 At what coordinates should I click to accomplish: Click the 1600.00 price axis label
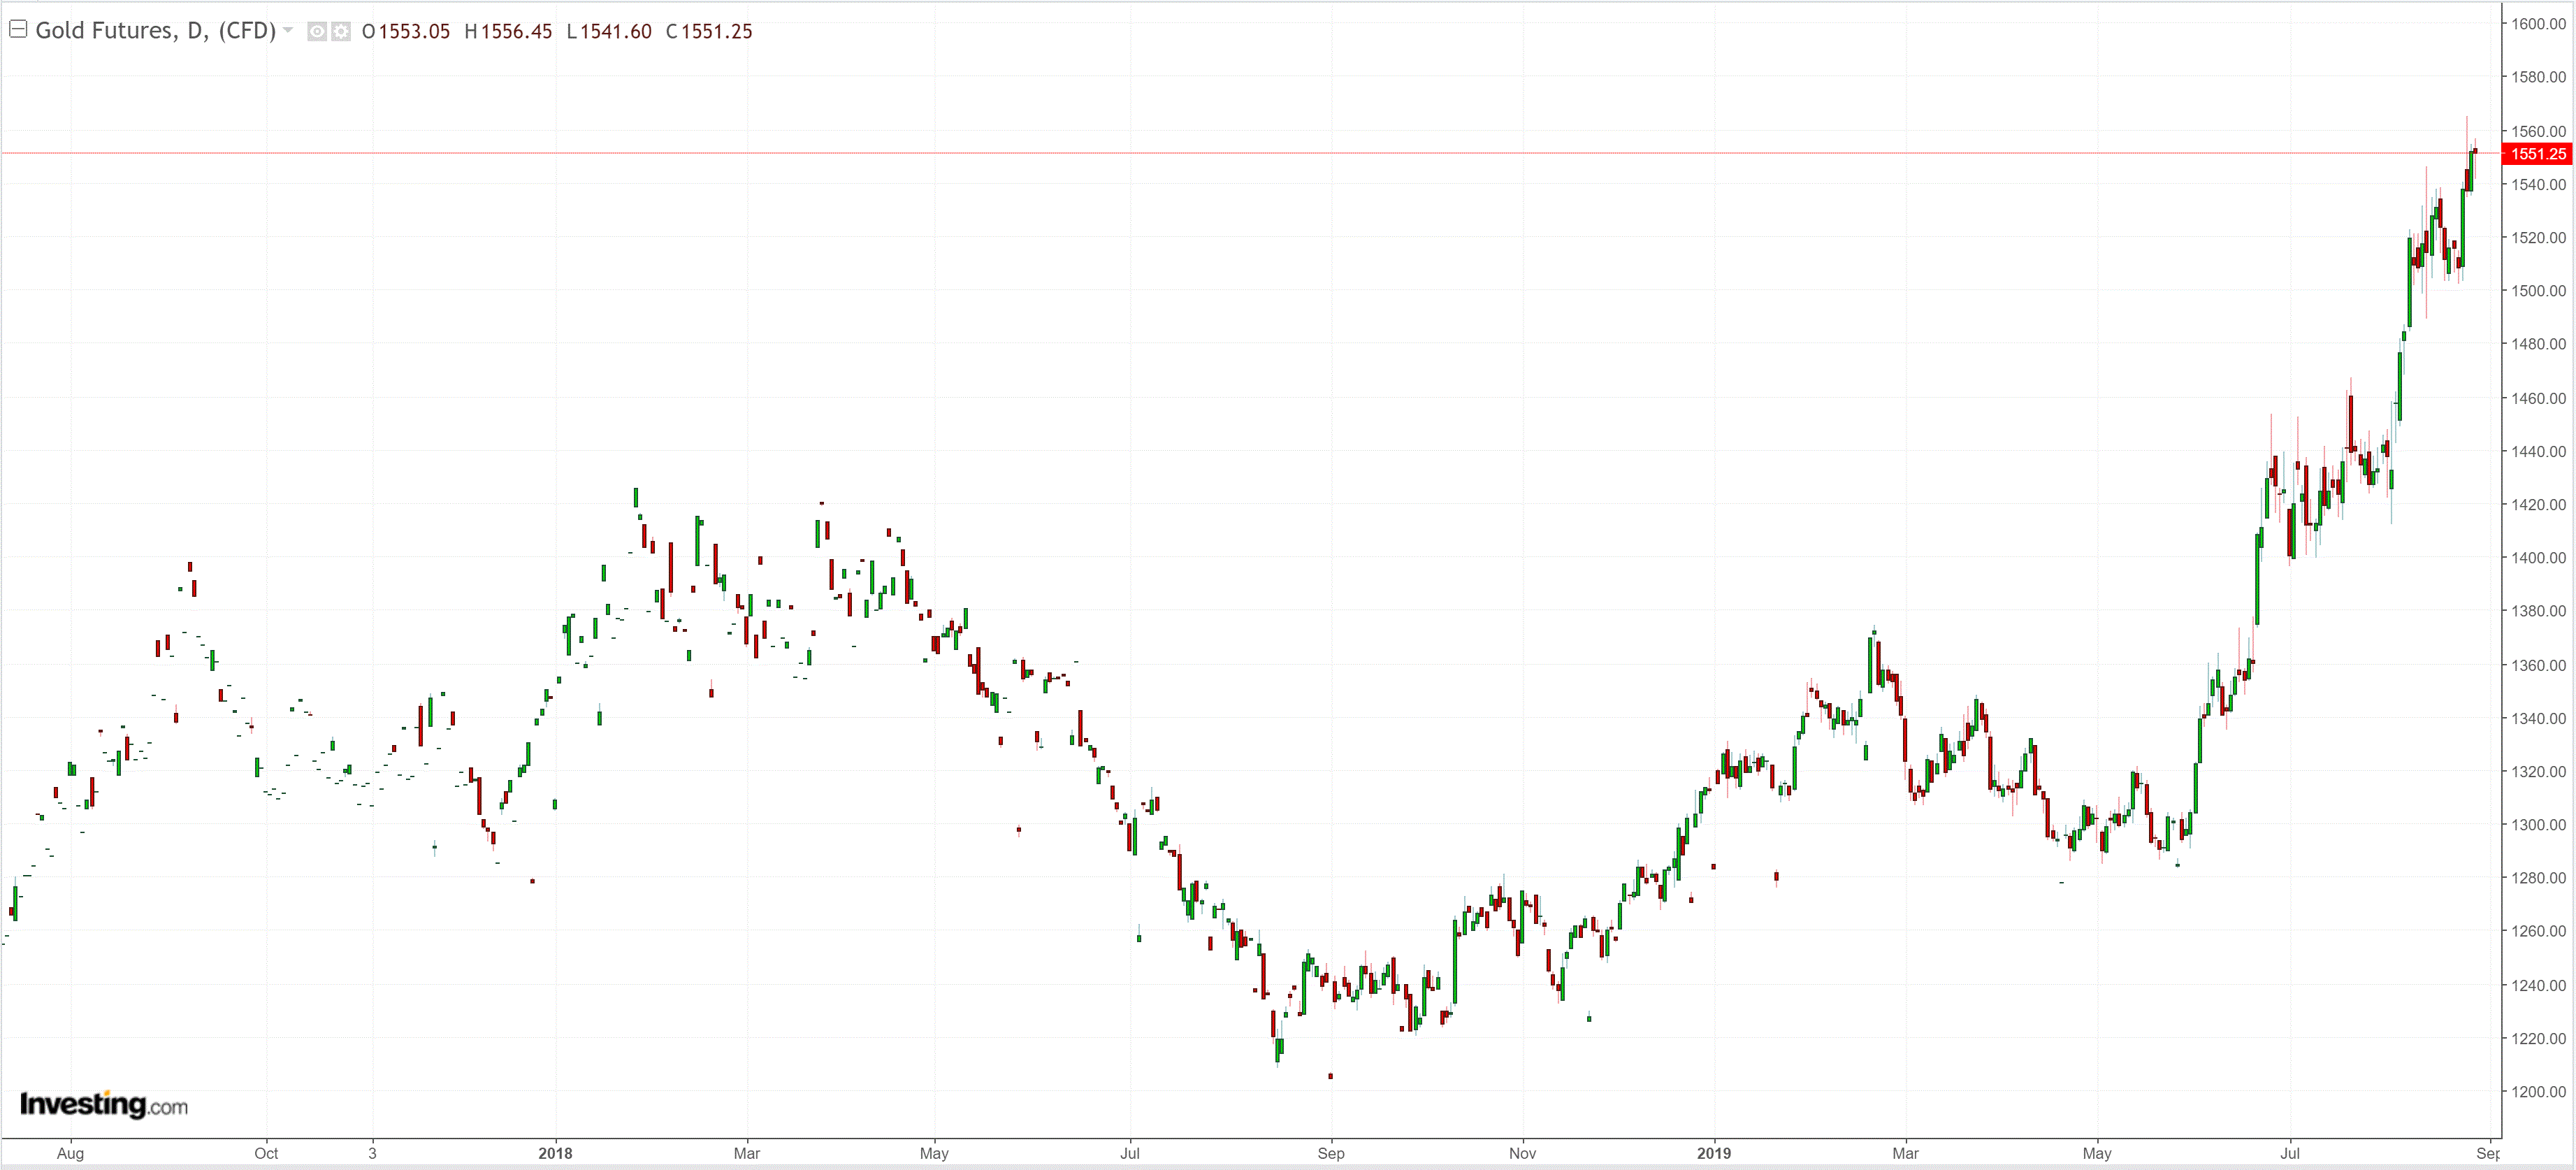click(2538, 24)
